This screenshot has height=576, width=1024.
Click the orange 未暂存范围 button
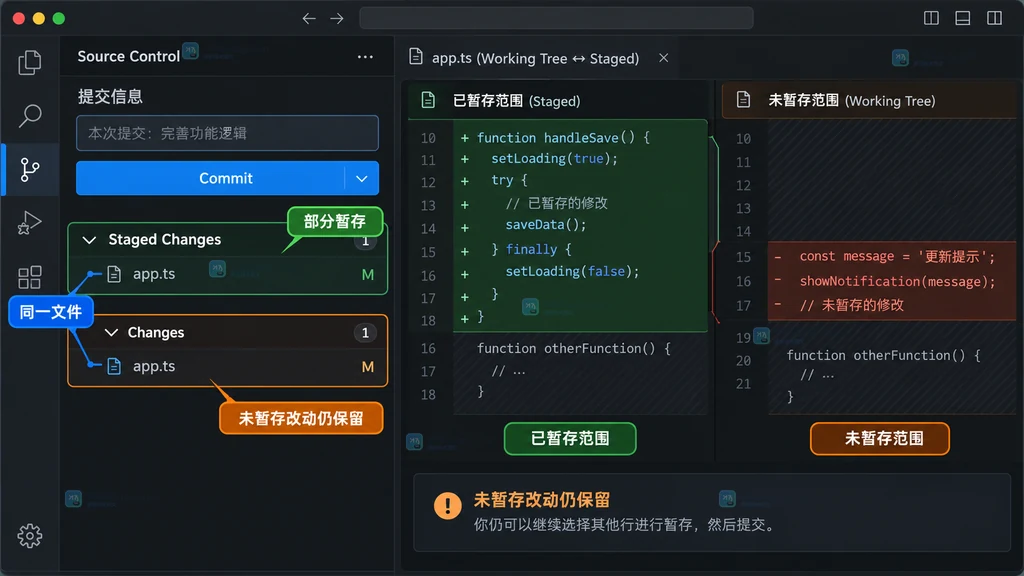(880, 438)
